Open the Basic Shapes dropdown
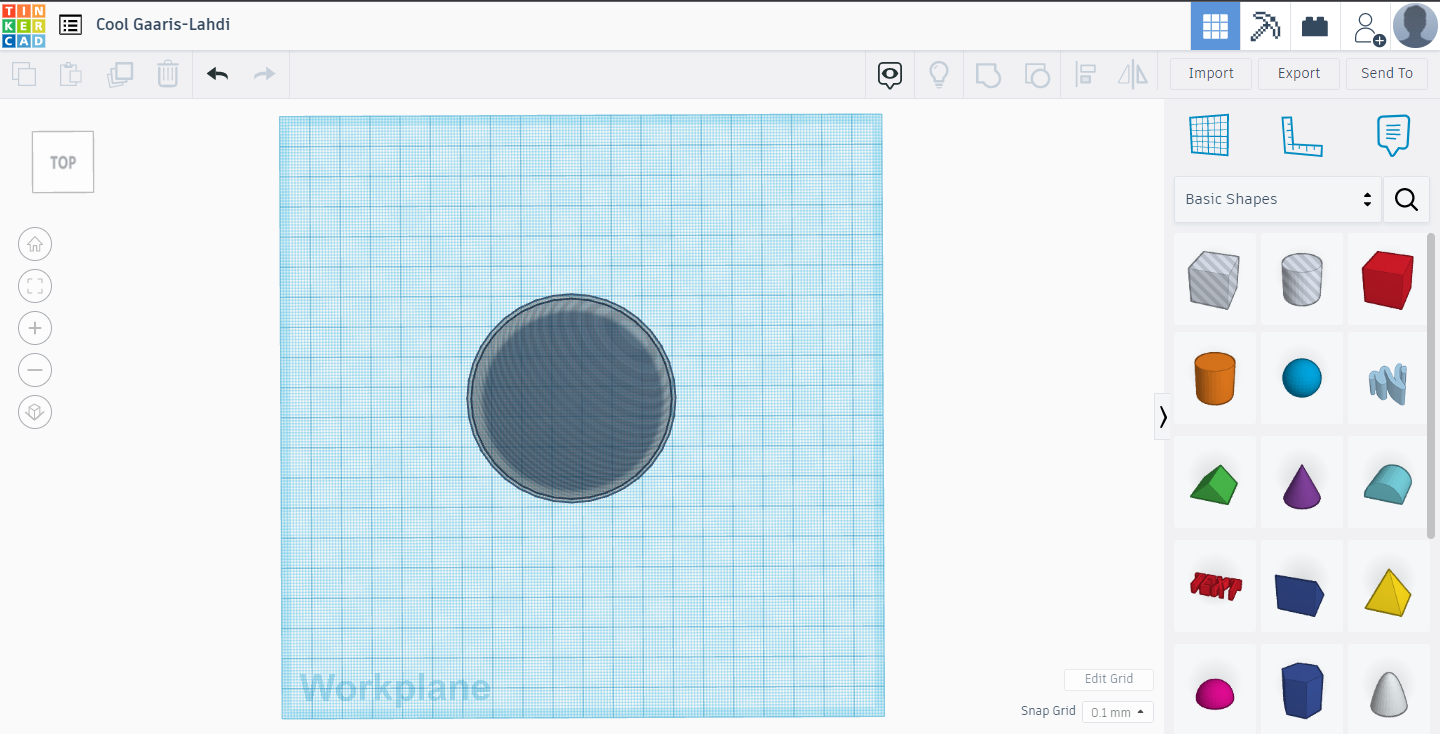Viewport: 1440px width, 734px height. point(1277,199)
